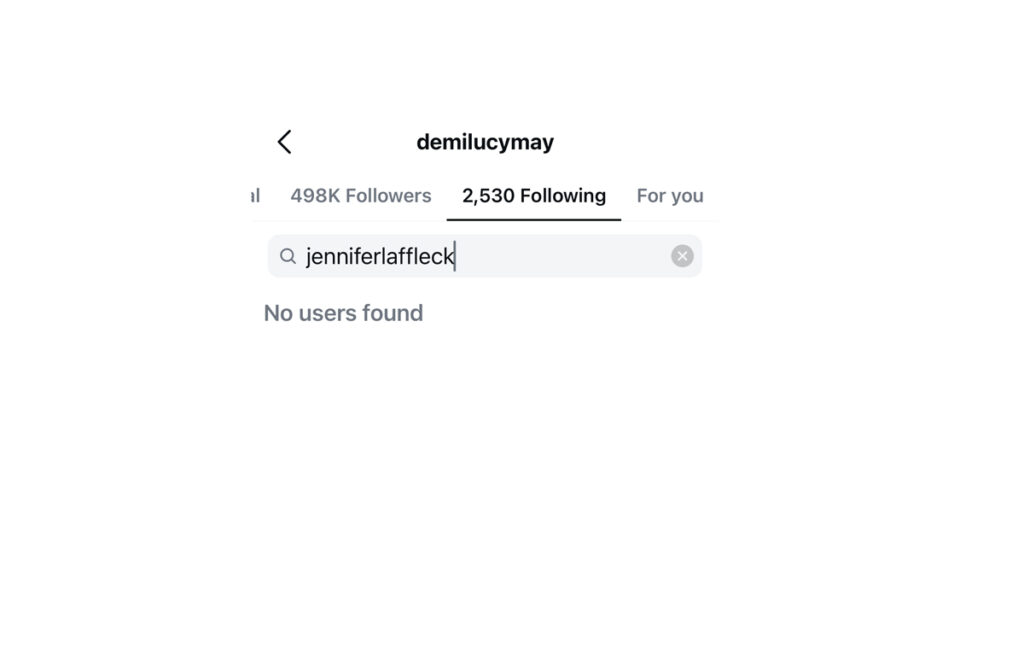Go back using the left arrow
The width and height of the screenshot is (1024, 660).
pos(284,142)
